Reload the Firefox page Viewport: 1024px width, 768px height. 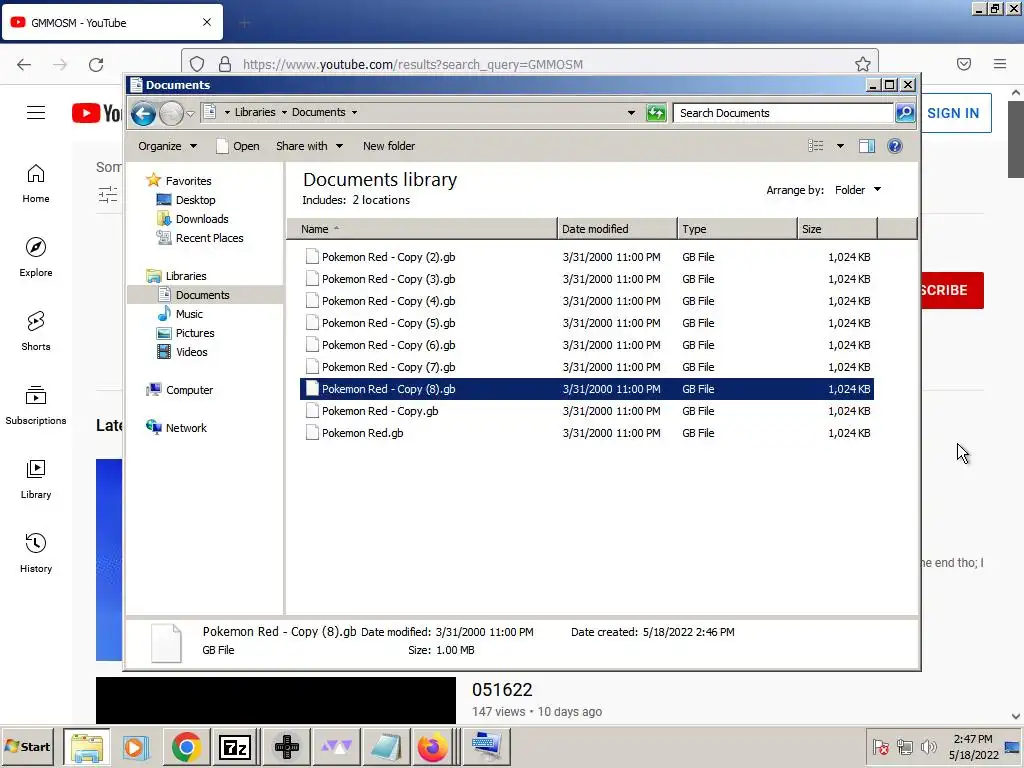click(96, 64)
